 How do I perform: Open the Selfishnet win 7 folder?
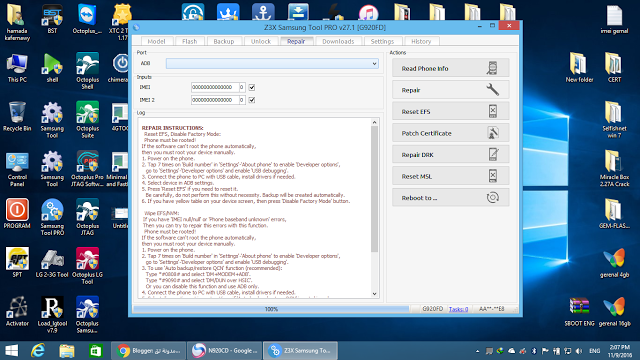[614, 120]
